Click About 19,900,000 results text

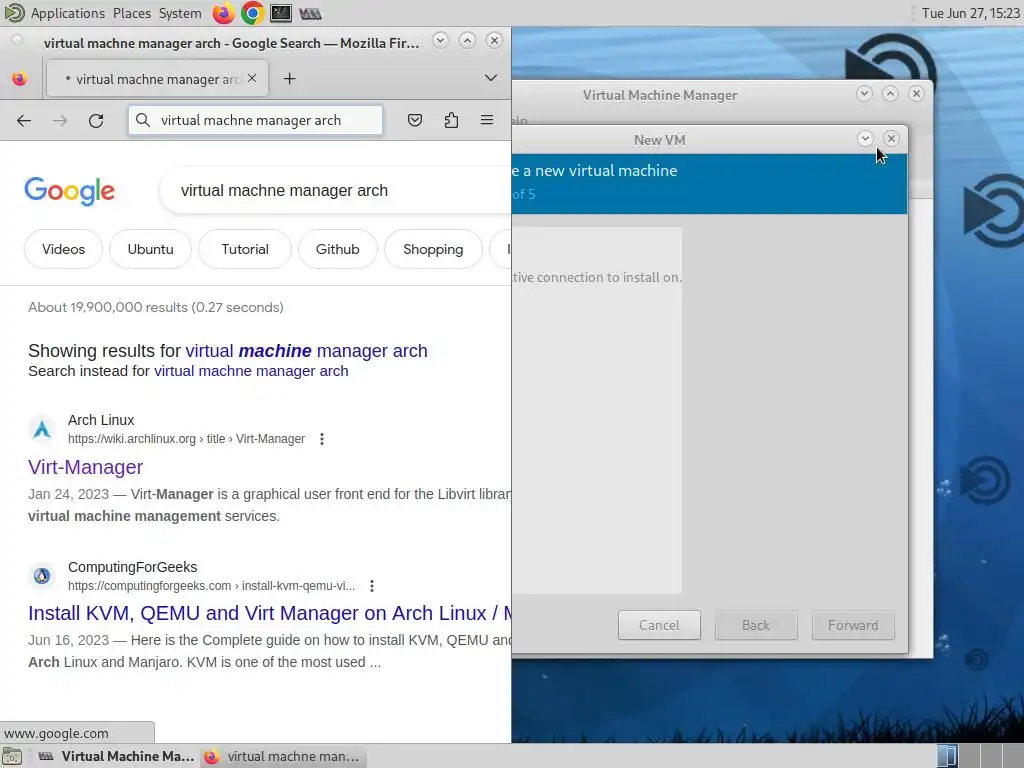(x=155, y=307)
